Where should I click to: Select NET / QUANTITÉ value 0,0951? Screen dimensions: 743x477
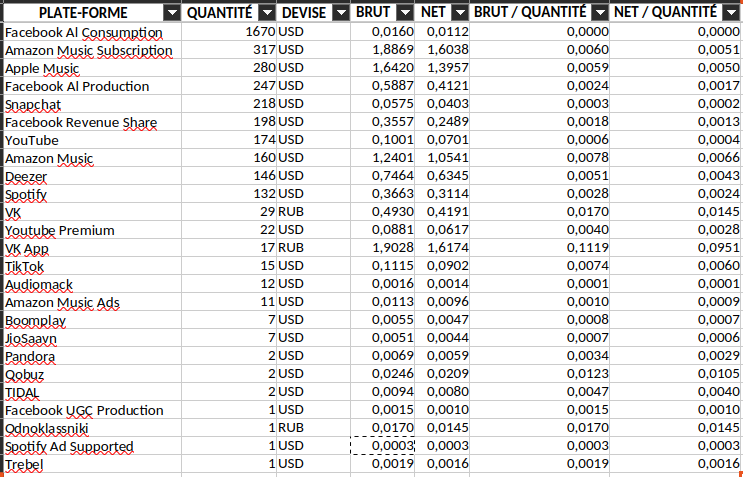[675, 248]
